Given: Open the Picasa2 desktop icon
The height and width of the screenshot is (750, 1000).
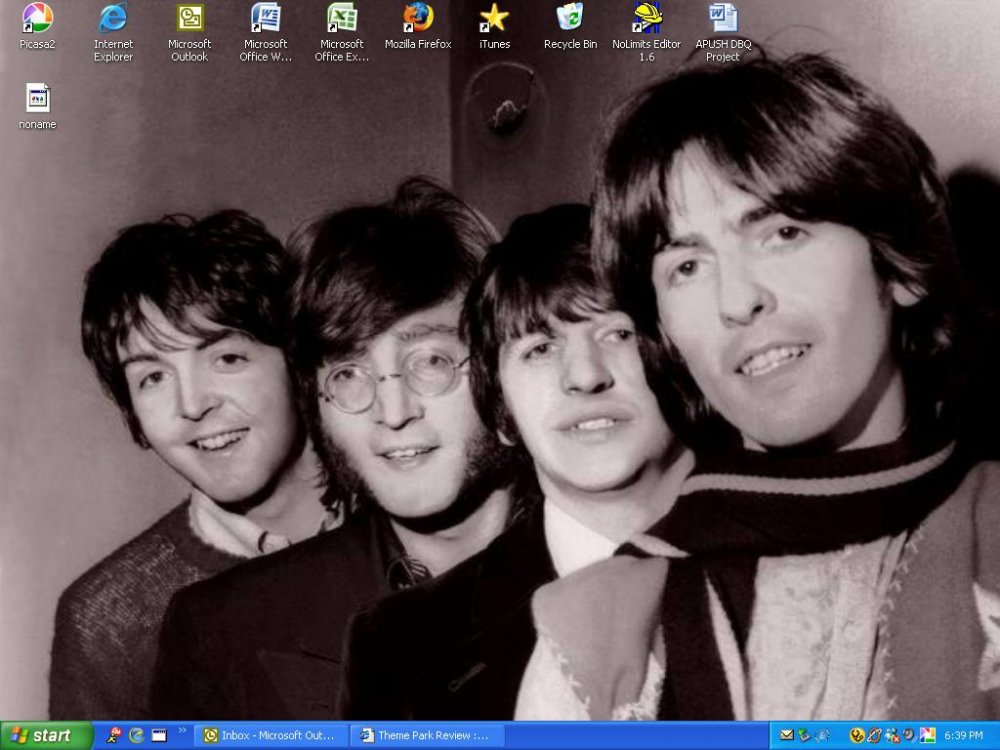Looking at the screenshot, I should (x=35, y=20).
